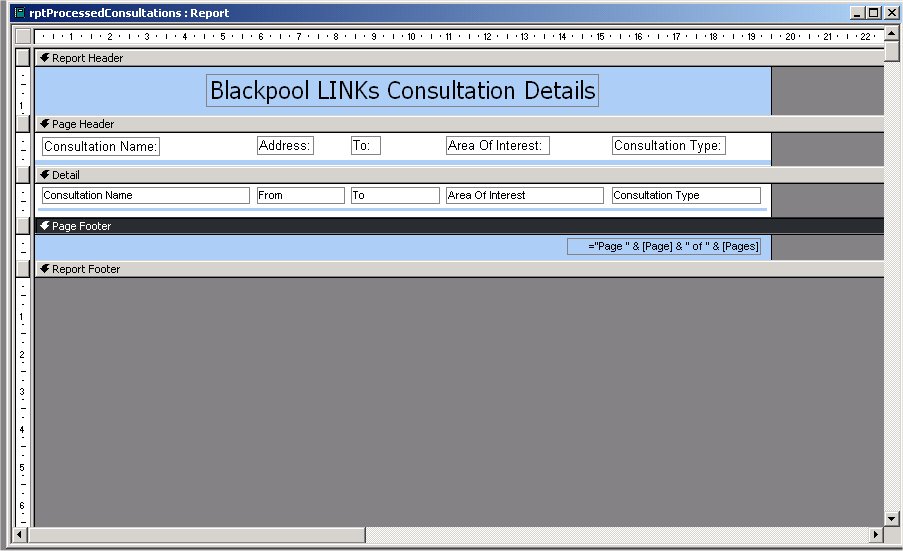903x551 pixels.
Task: Click the vertical scrollbar up arrow
Action: pos(891,34)
